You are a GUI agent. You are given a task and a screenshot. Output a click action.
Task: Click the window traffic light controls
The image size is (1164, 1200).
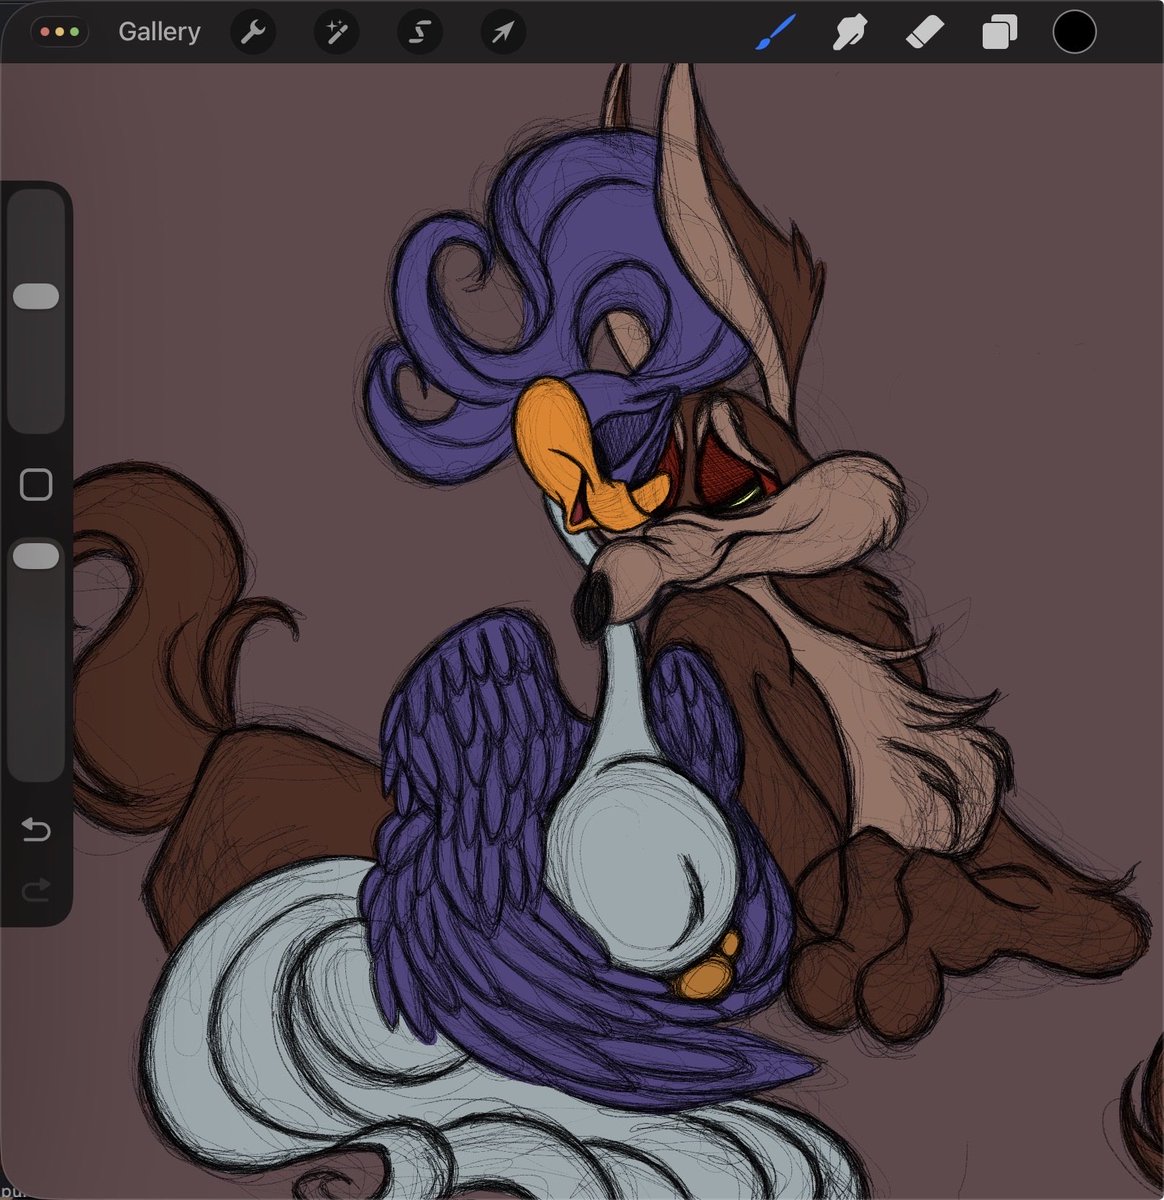click(x=60, y=32)
